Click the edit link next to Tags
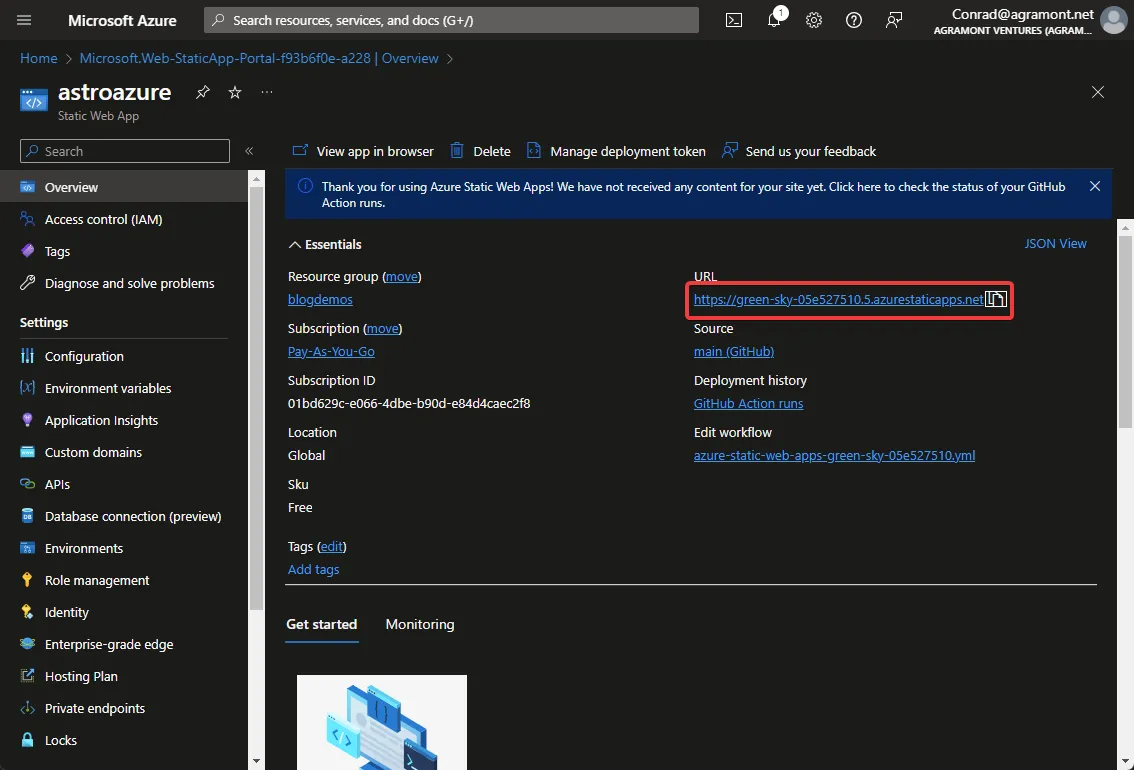This screenshot has width=1134, height=770. coord(332,547)
